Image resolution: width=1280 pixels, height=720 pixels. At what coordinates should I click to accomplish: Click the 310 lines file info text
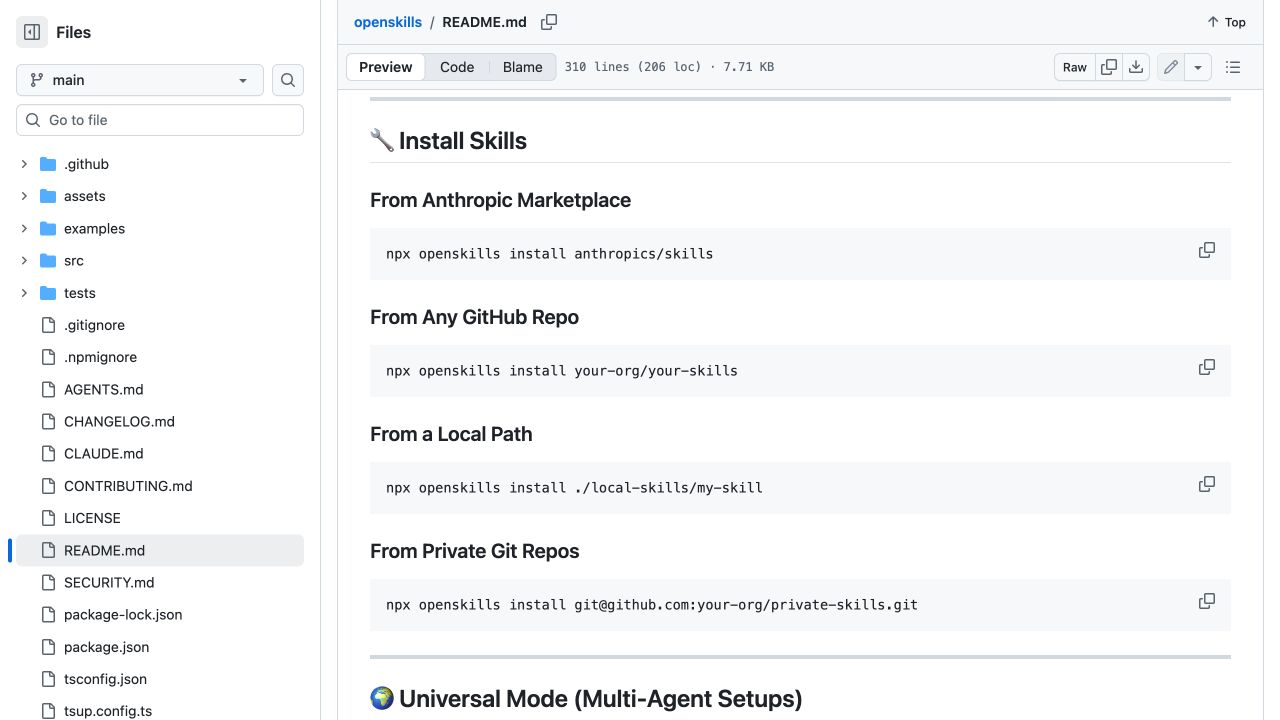click(x=669, y=67)
